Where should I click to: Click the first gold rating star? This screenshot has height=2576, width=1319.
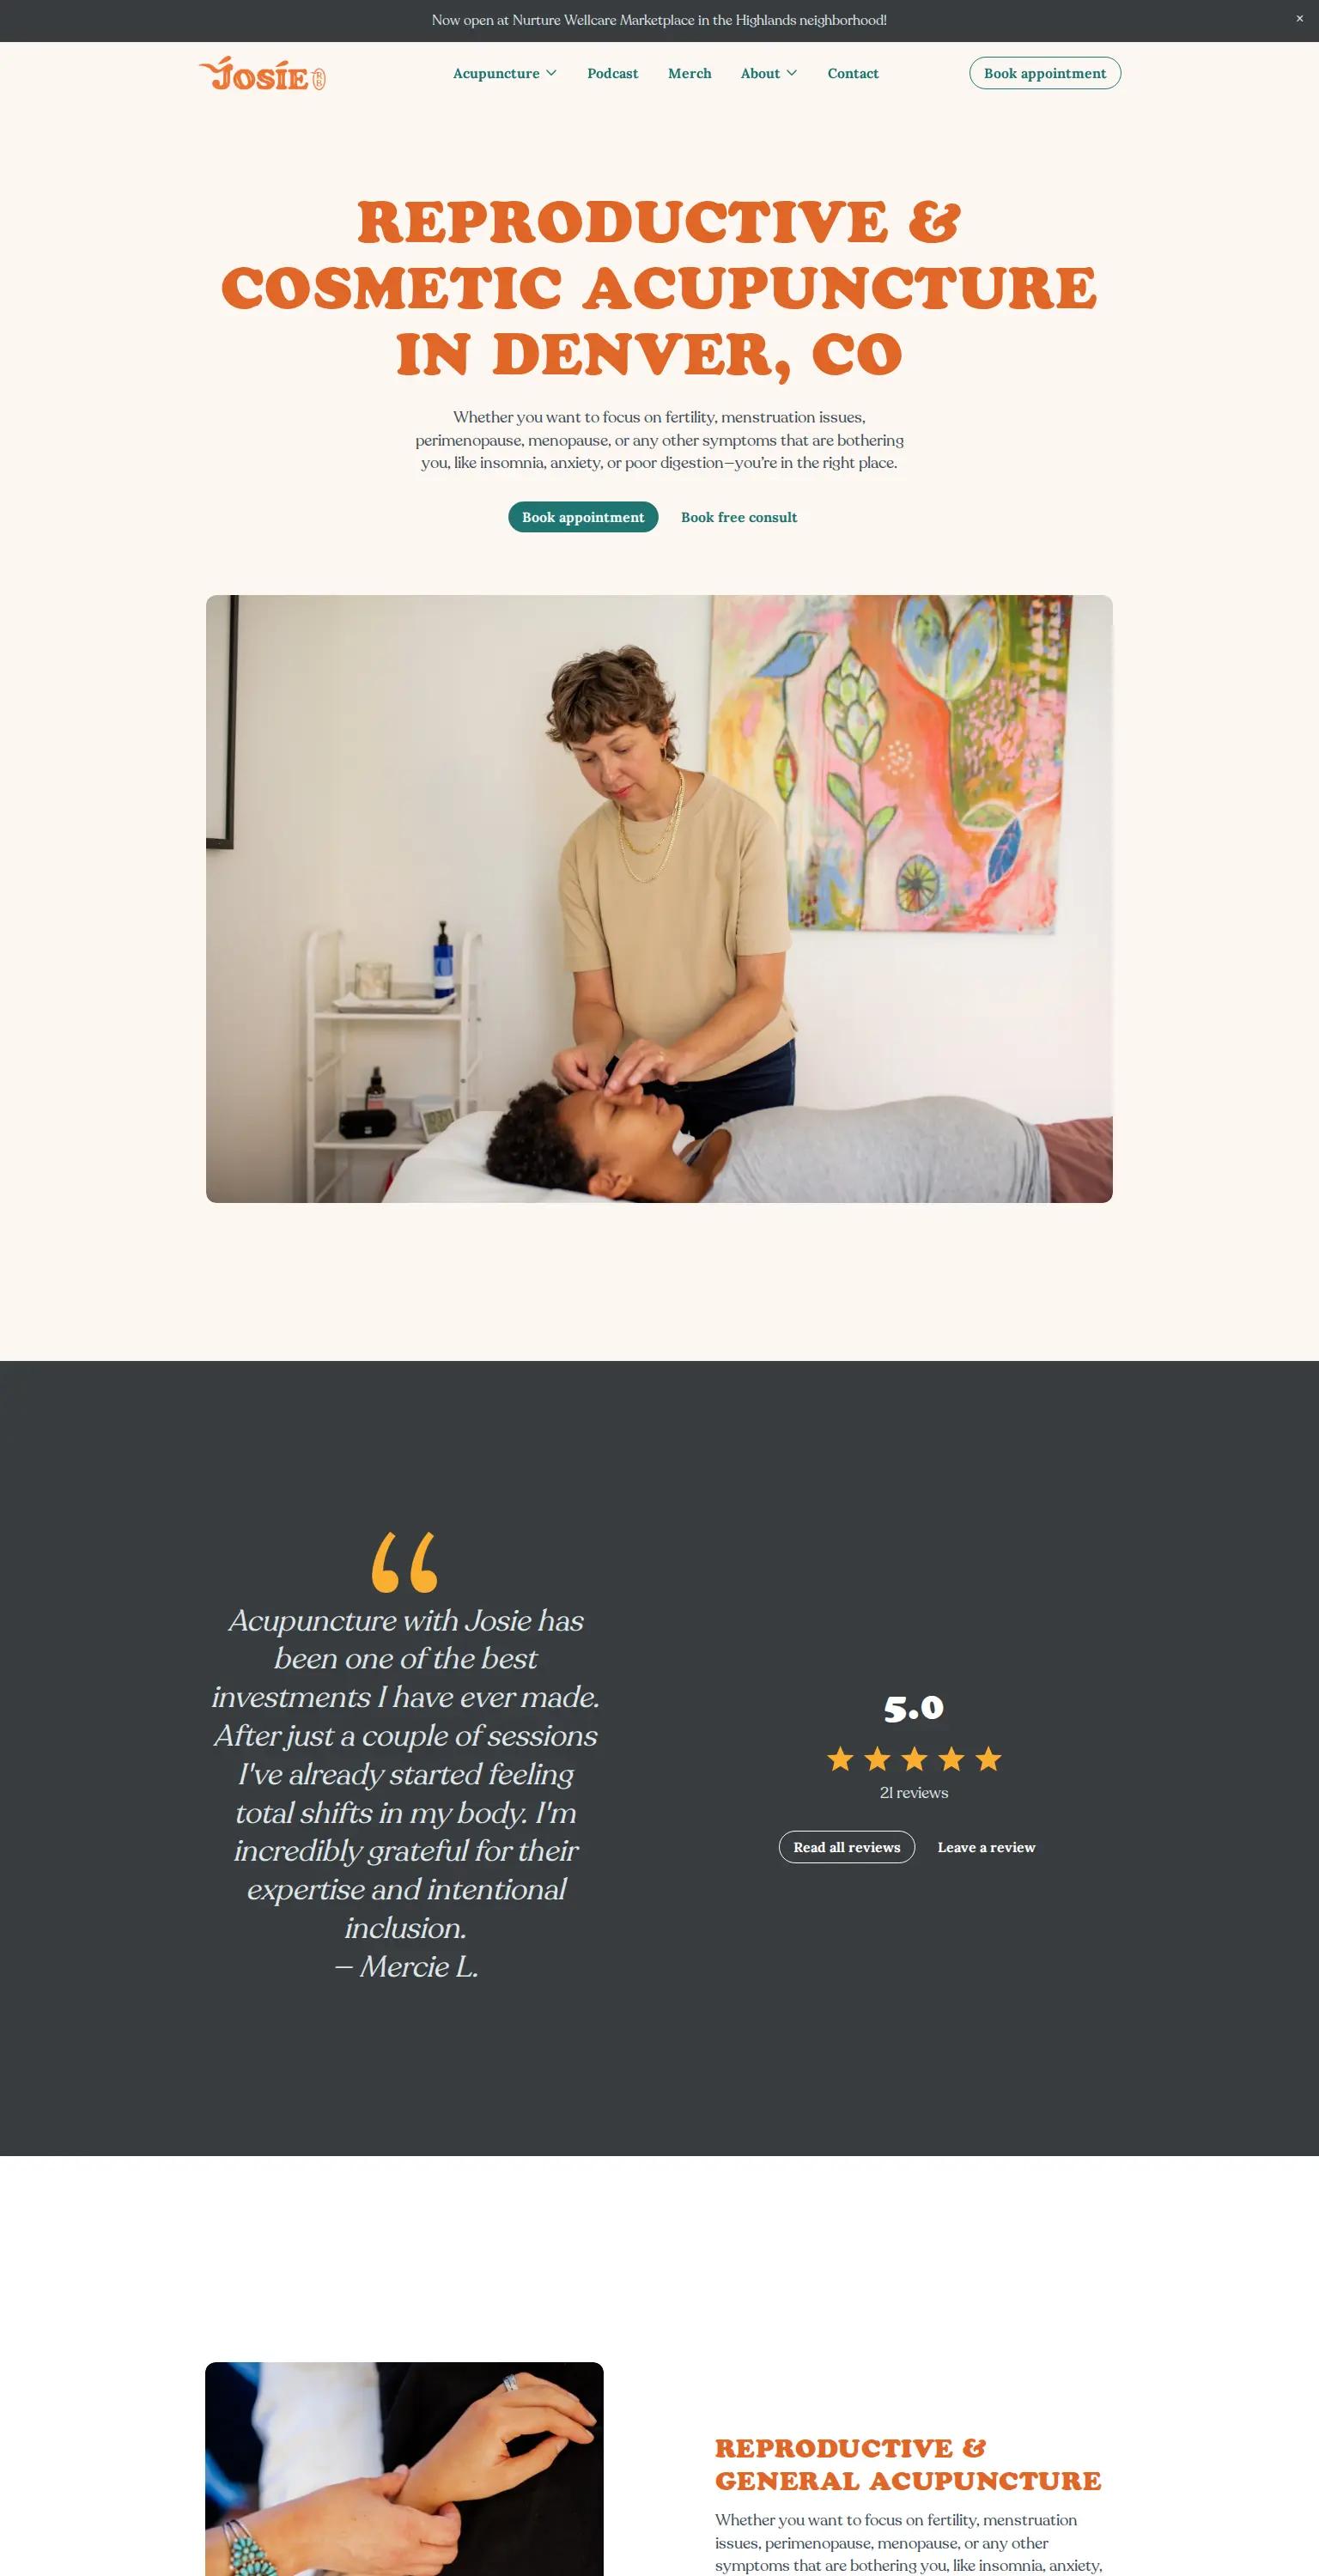click(x=840, y=1758)
